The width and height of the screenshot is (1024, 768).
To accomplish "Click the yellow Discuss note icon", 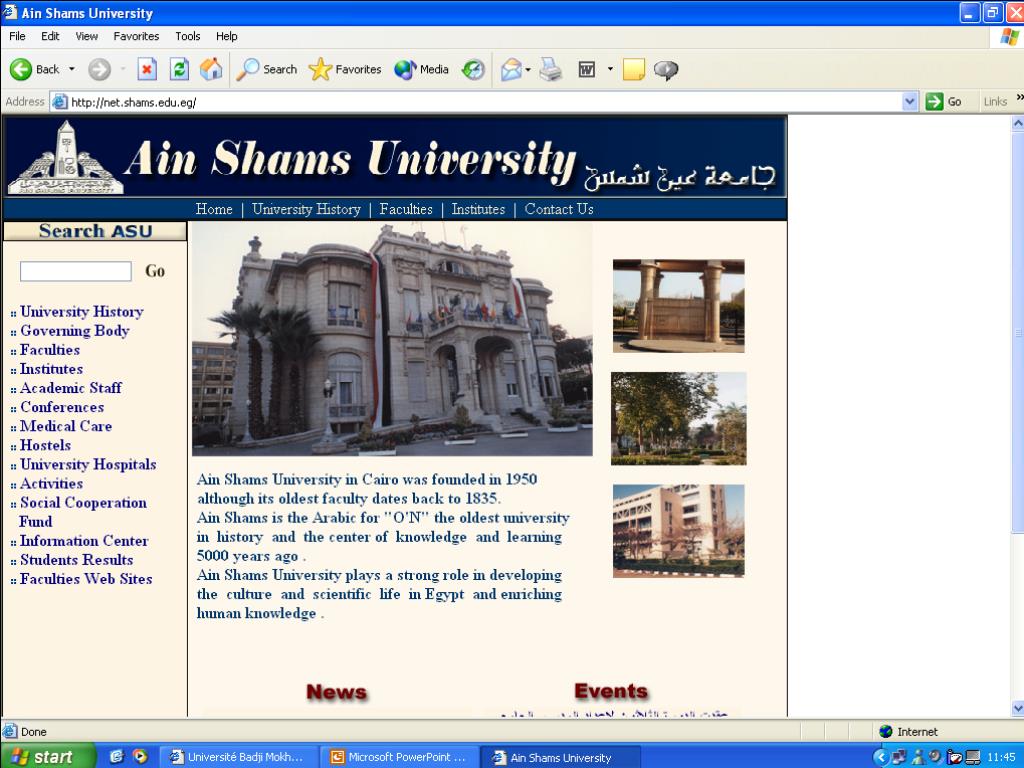I will (633, 69).
